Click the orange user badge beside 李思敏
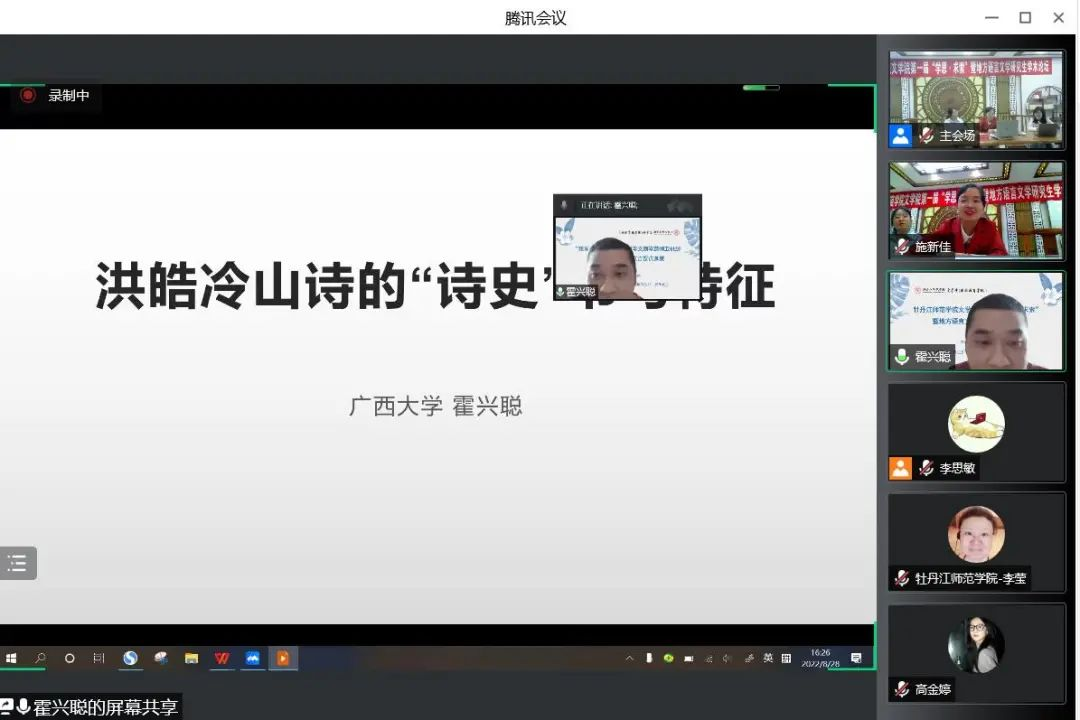The width and height of the screenshot is (1080, 720). click(x=901, y=467)
